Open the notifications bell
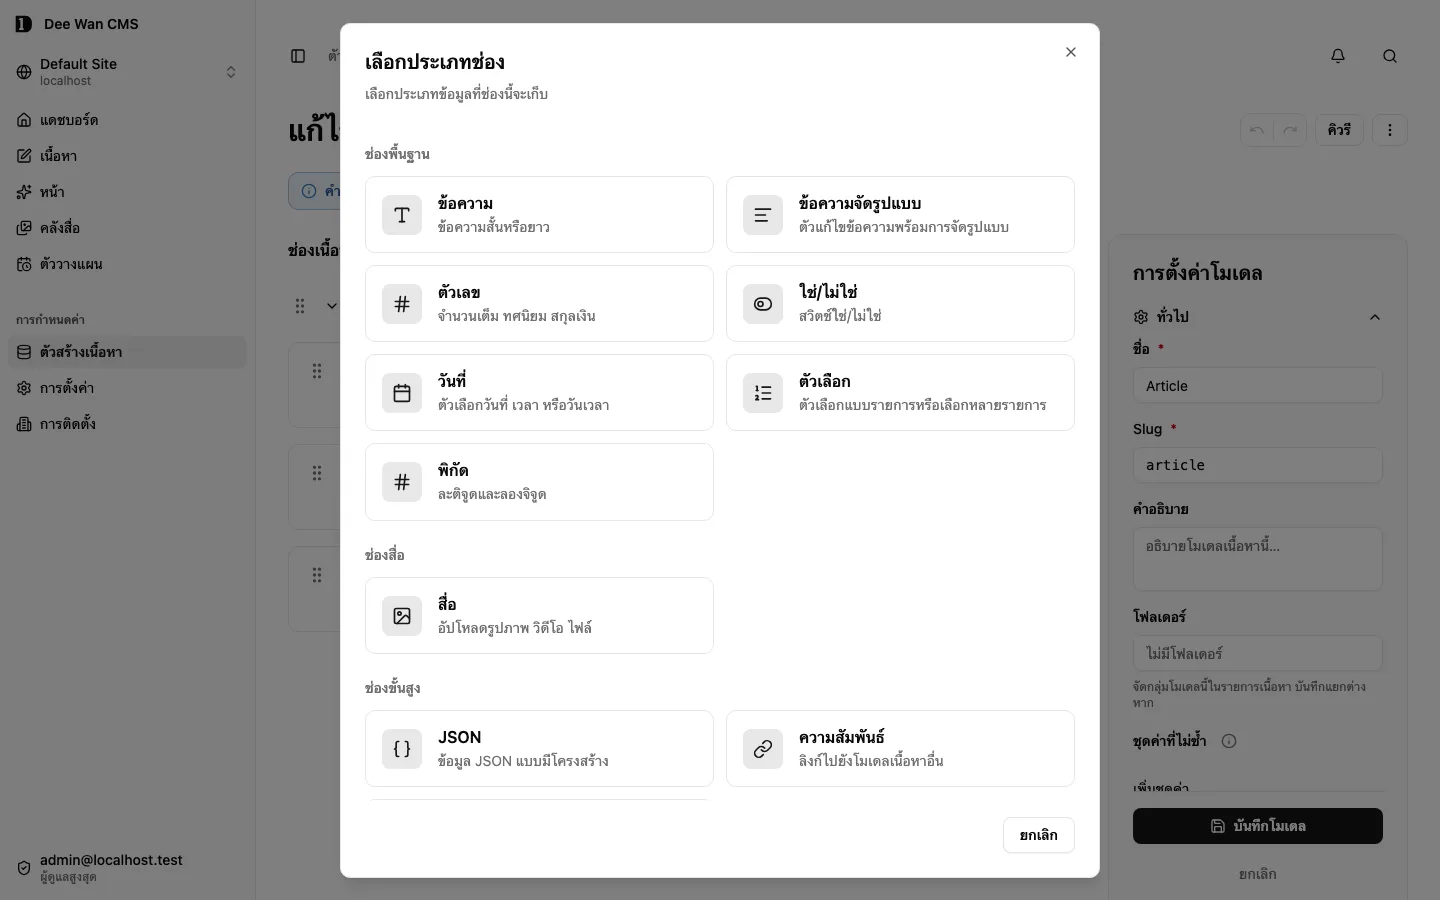The image size is (1440, 900). coord(1338,56)
